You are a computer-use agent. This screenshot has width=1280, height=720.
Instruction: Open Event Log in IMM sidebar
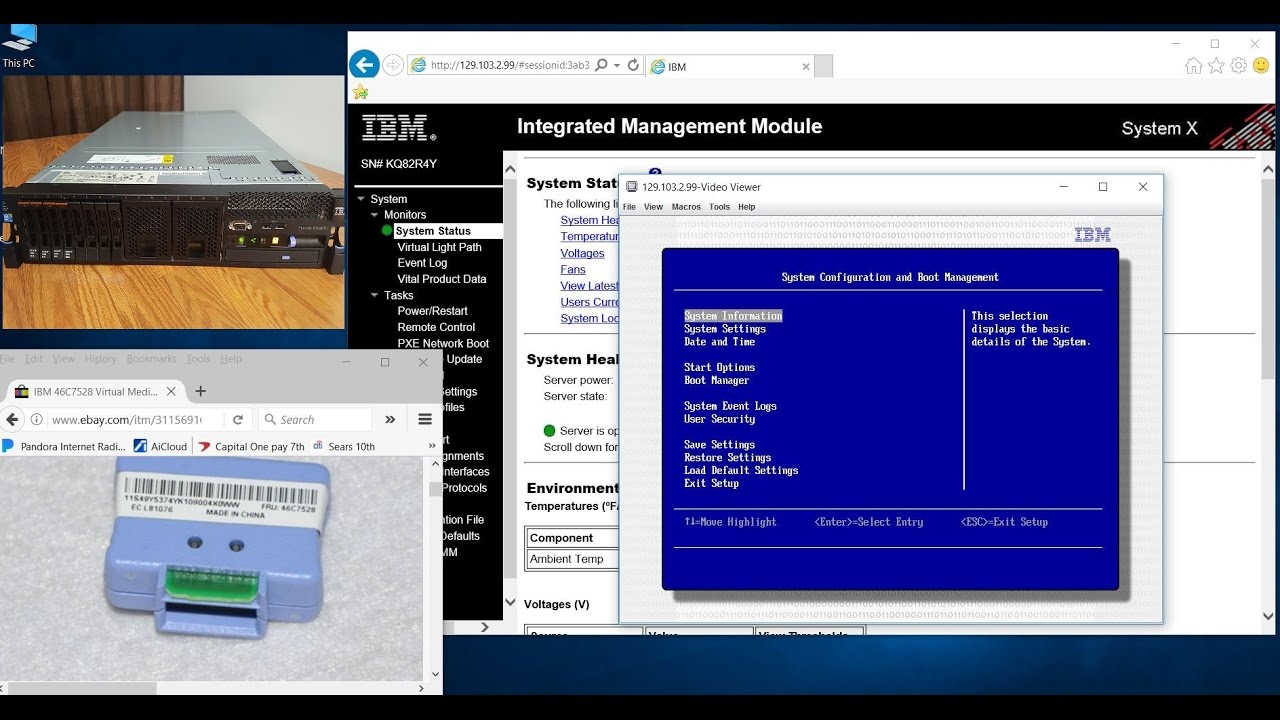point(422,263)
